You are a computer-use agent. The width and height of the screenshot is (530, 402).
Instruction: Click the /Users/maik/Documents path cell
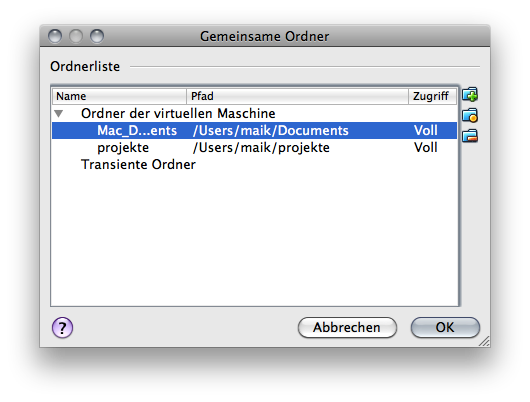270,131
